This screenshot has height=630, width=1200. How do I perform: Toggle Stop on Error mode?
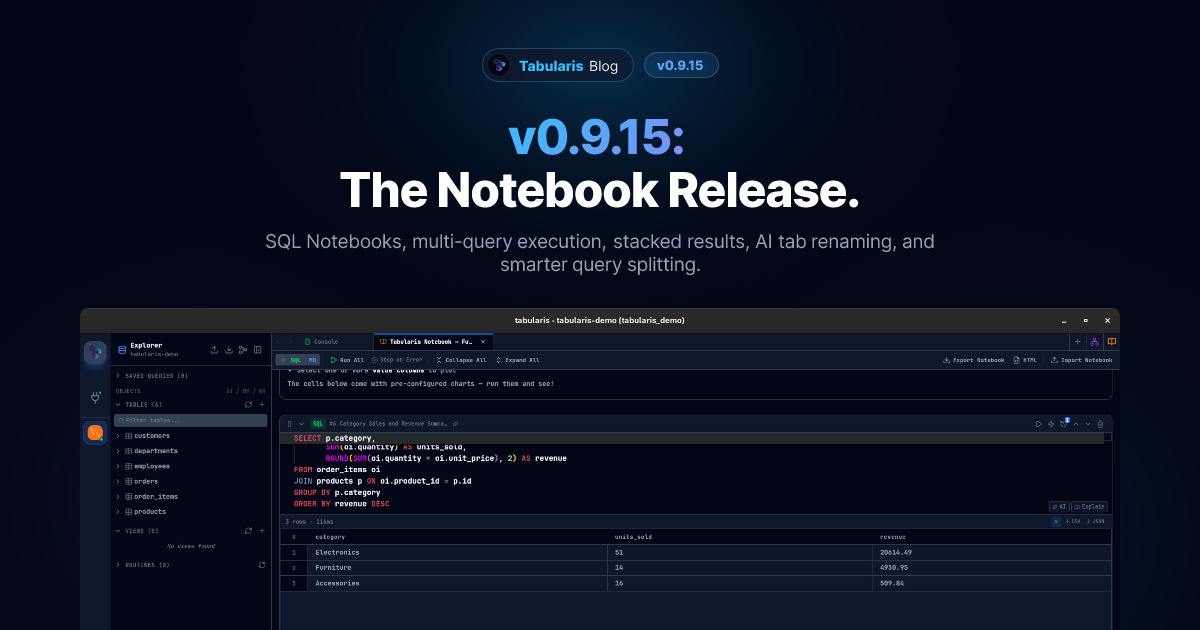point(398,359)
